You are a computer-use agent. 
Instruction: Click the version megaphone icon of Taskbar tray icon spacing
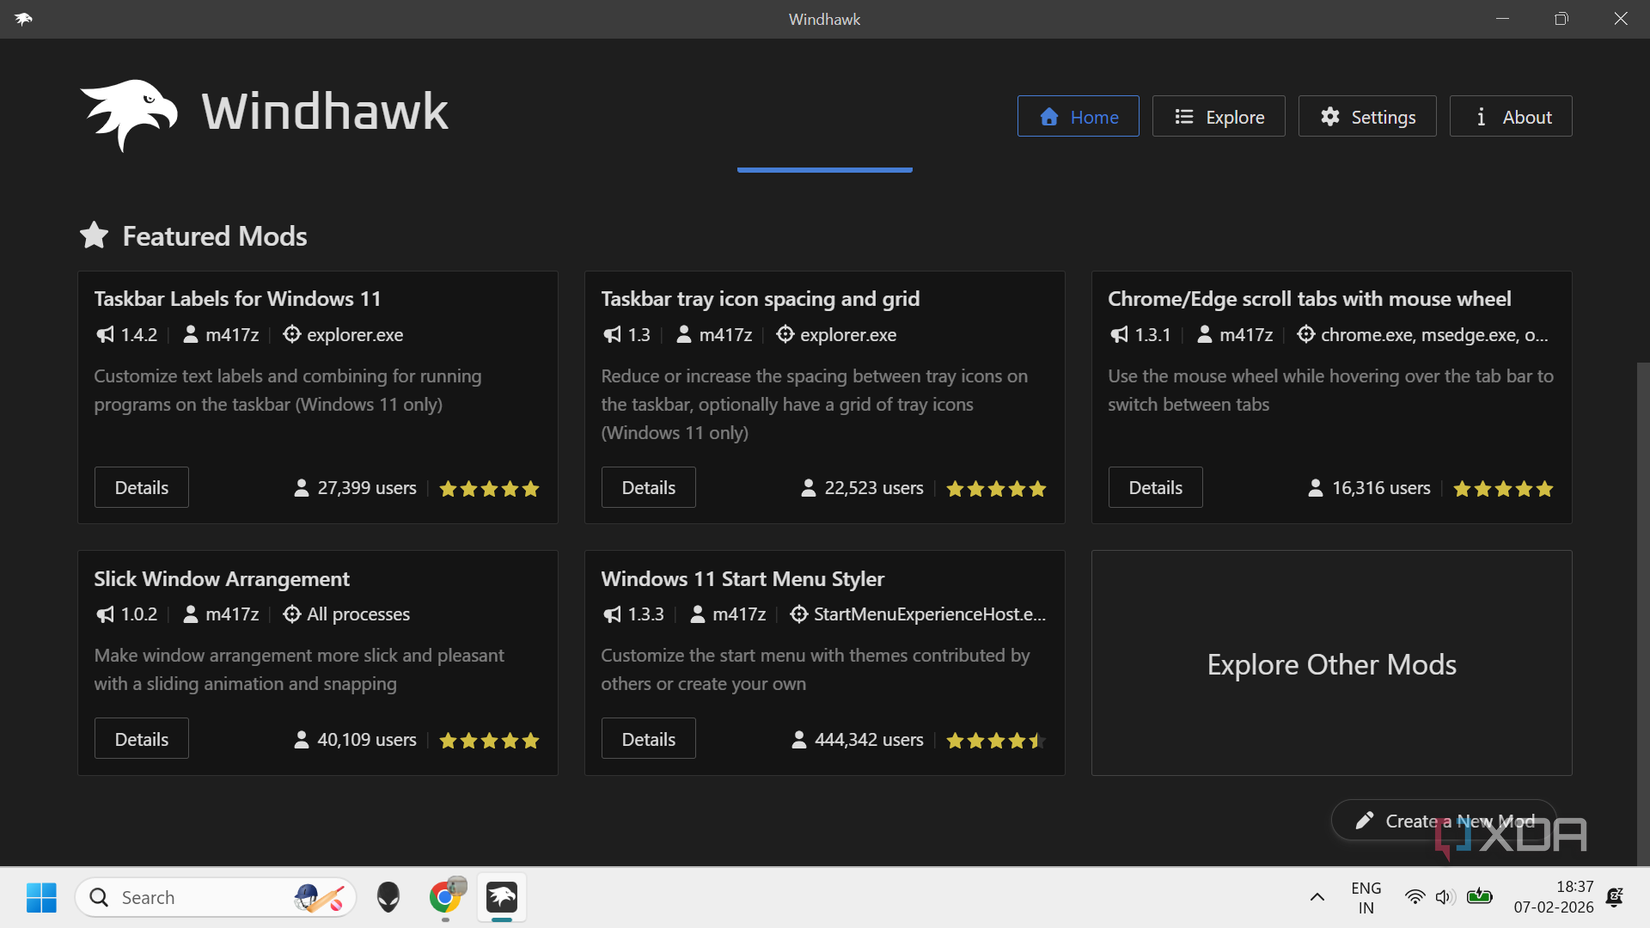click(612, 334)
